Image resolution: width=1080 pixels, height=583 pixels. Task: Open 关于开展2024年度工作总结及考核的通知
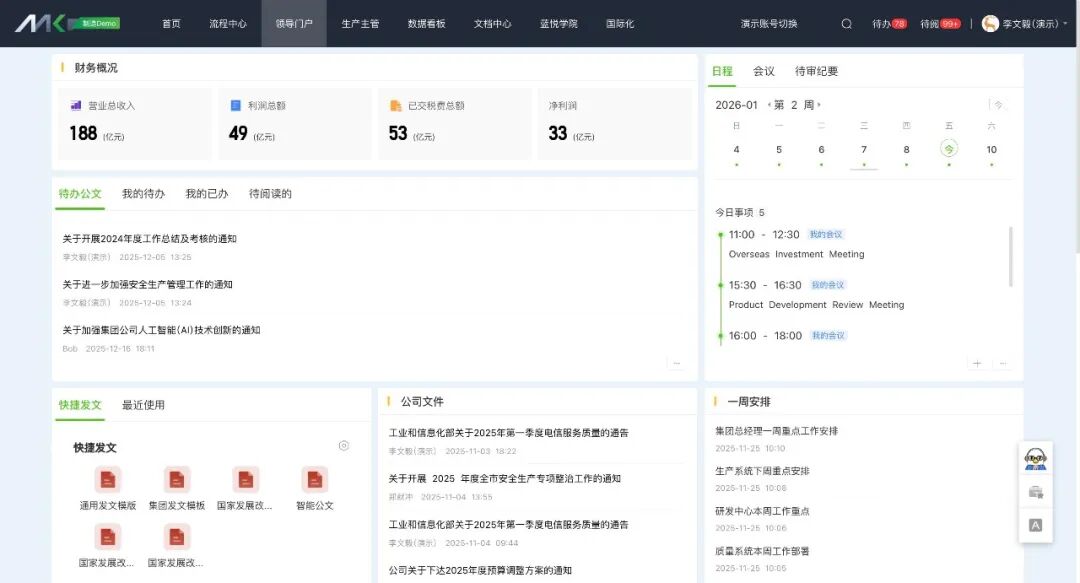tap(150, 239)
